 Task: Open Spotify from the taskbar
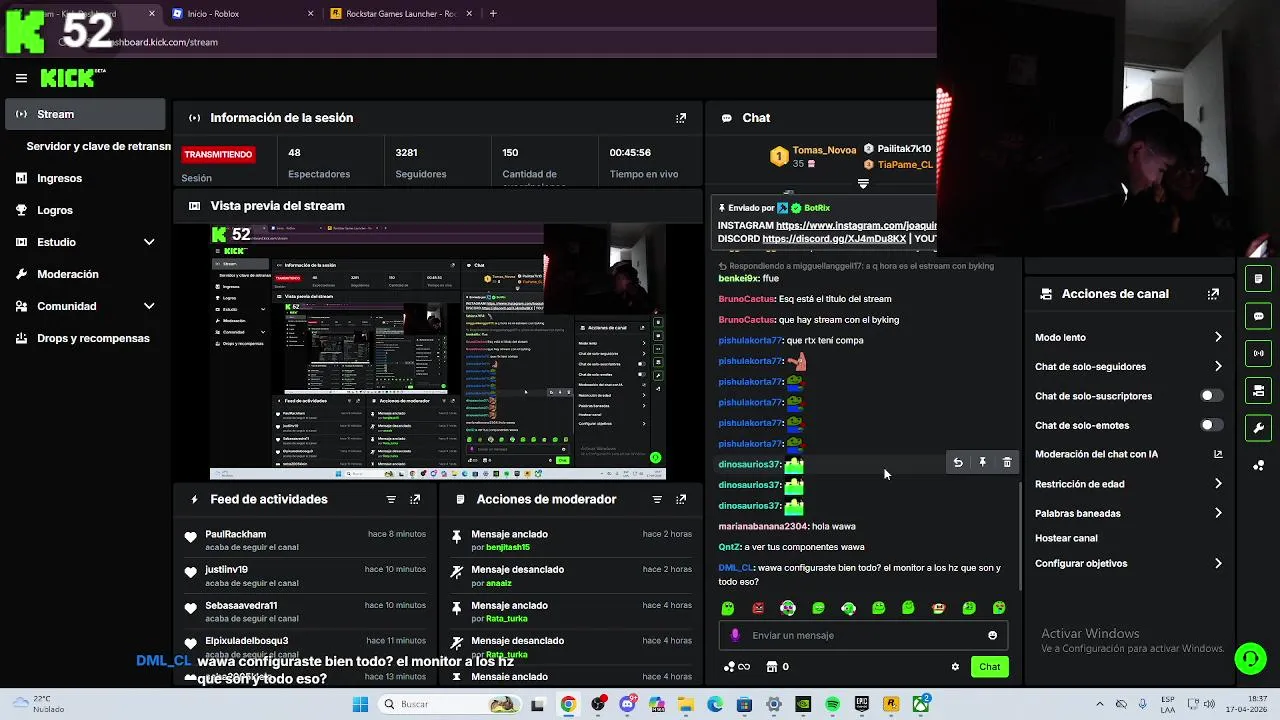coord(832,704)
